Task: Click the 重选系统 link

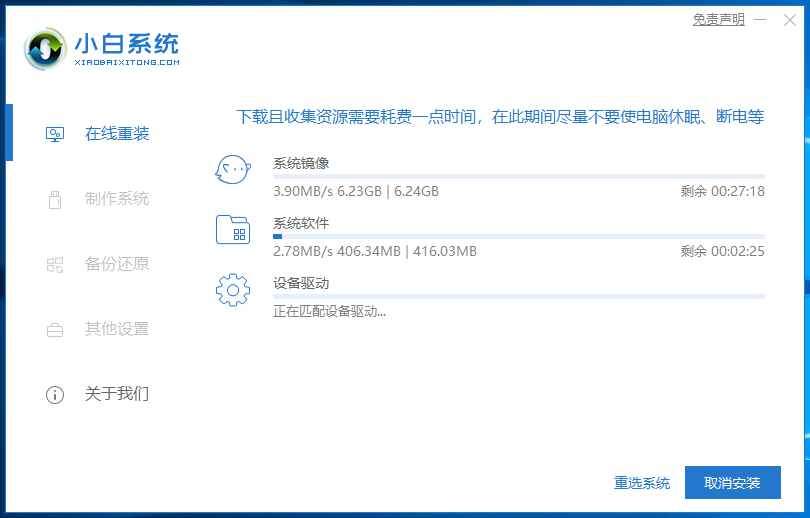Action: coord(642,483)
